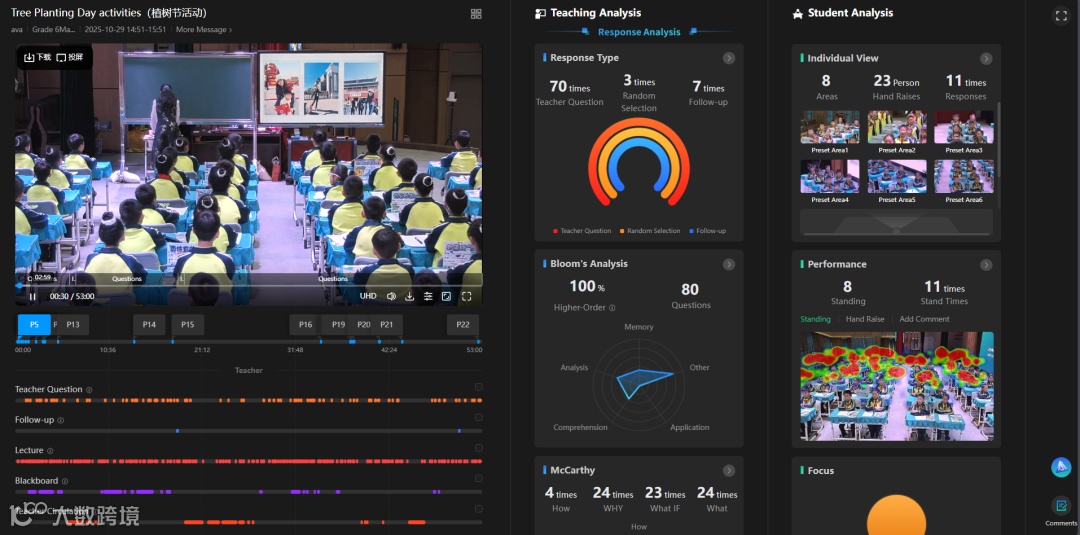
Task: Enter fullscreen video mode
Action: pos(466,296)
